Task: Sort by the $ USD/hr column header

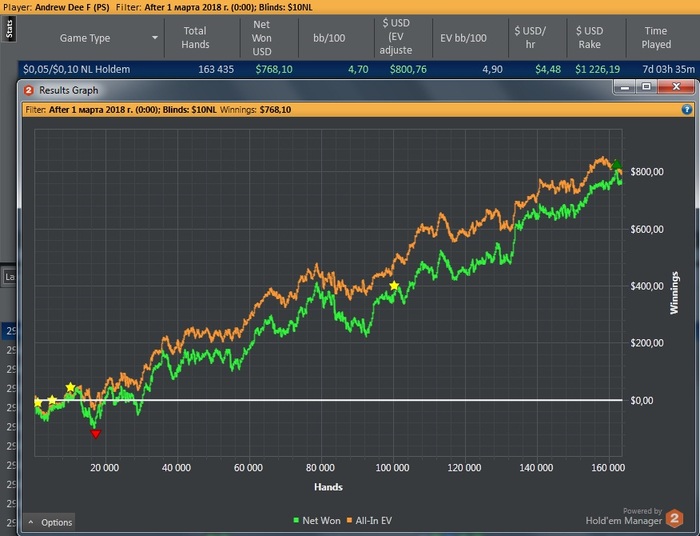Action: pyautogui.click(x=530, y=37)
